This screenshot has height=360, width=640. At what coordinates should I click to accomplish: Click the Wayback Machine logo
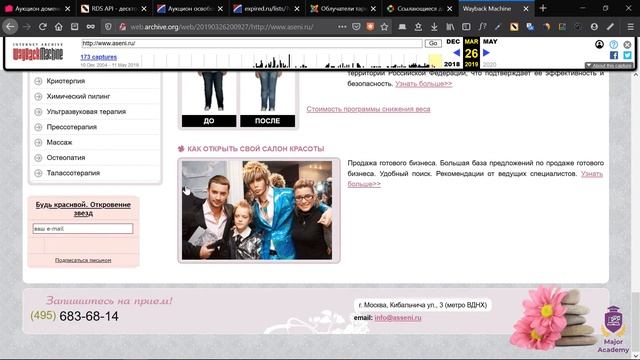(38, 52)
